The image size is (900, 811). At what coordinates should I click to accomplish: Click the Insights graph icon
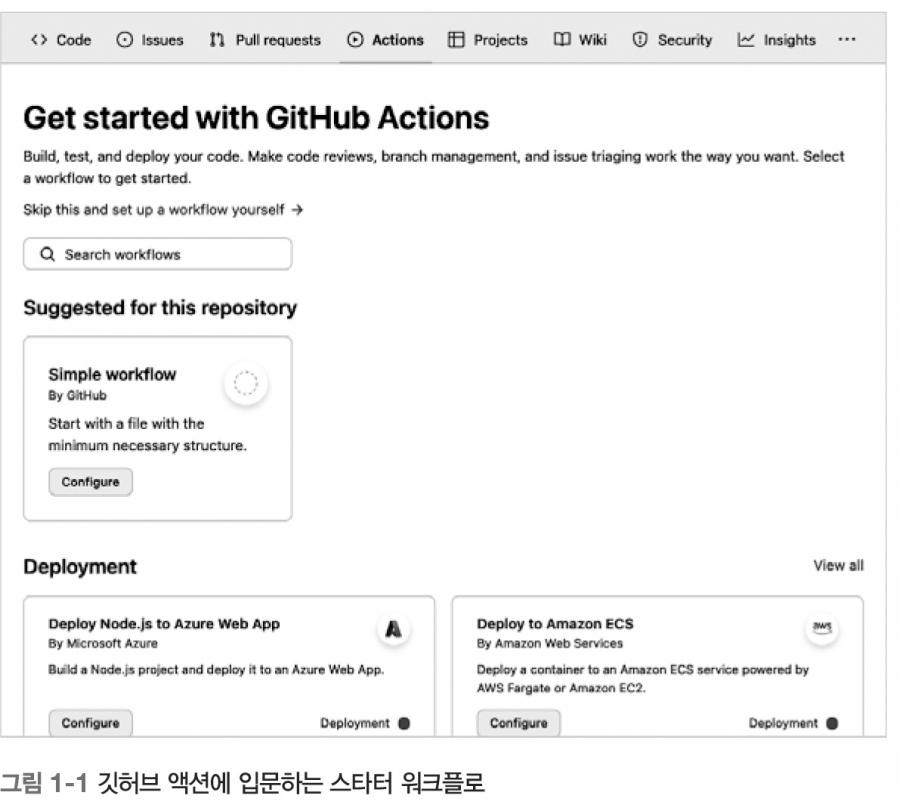coord(746,40)
